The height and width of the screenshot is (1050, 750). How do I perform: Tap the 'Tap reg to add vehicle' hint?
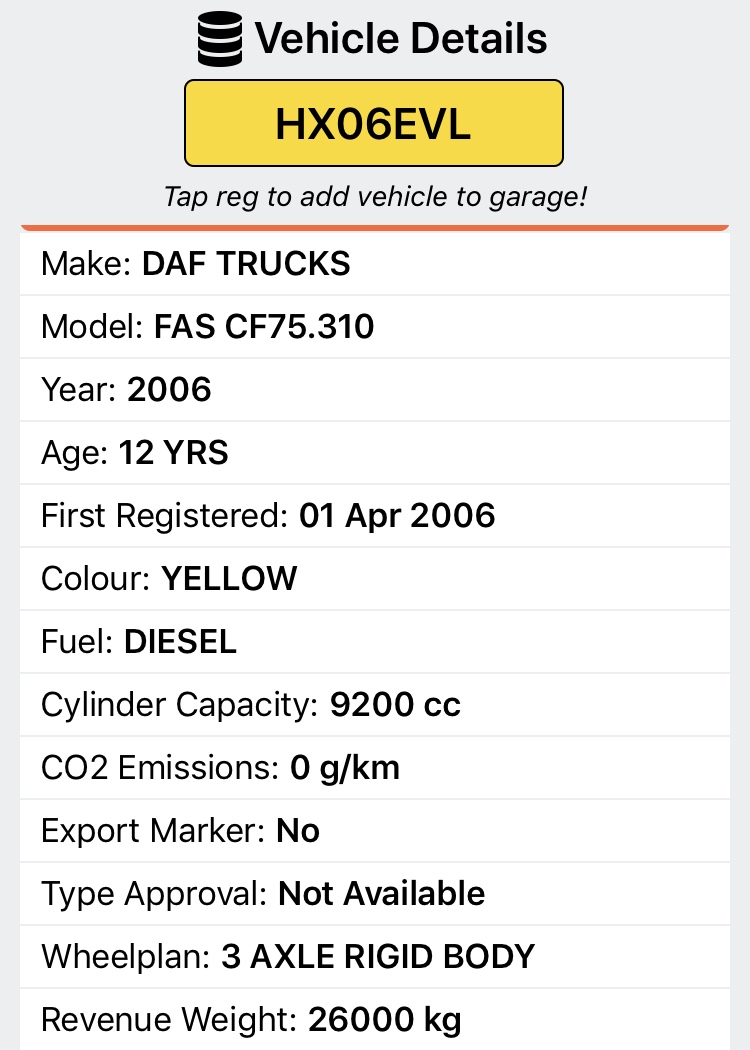pyautogui.click(x=375, y=197)
